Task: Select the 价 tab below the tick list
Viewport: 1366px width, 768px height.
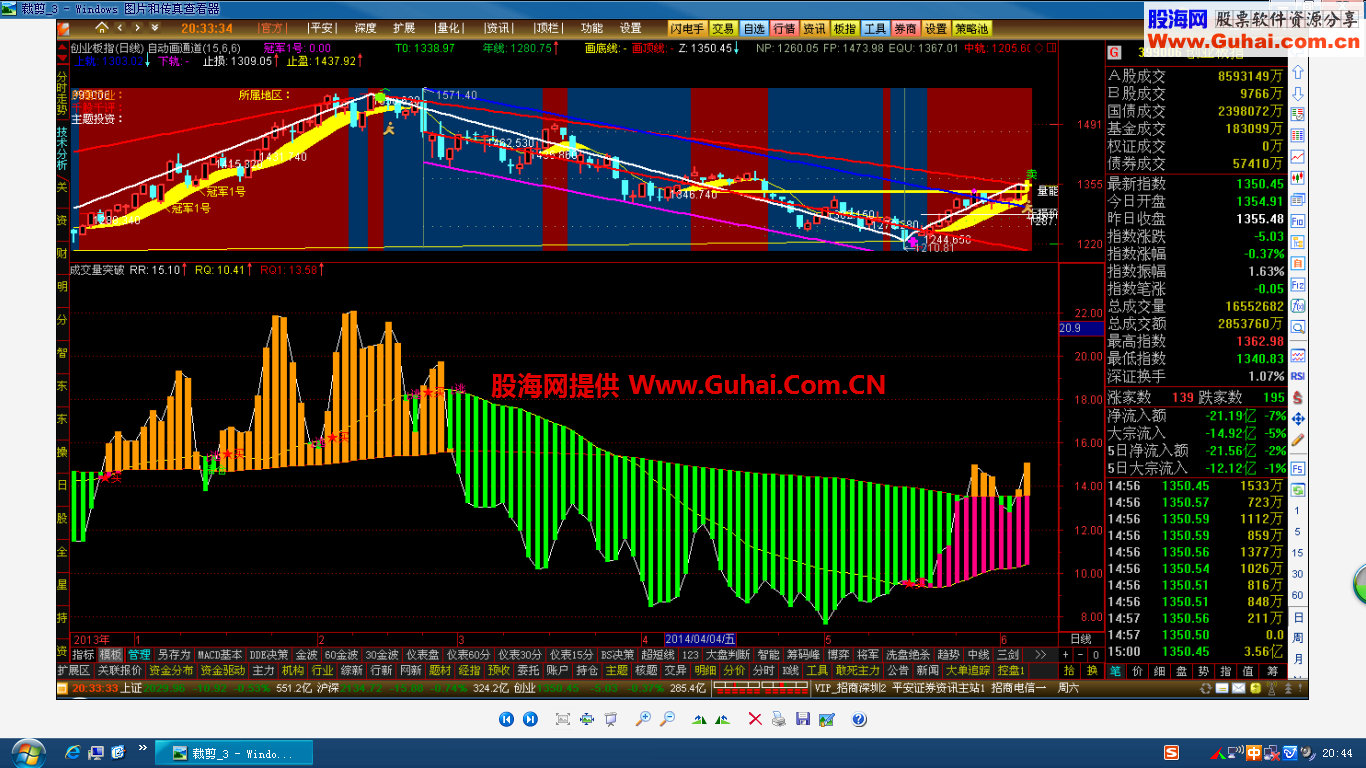Action: (1137, 670)
